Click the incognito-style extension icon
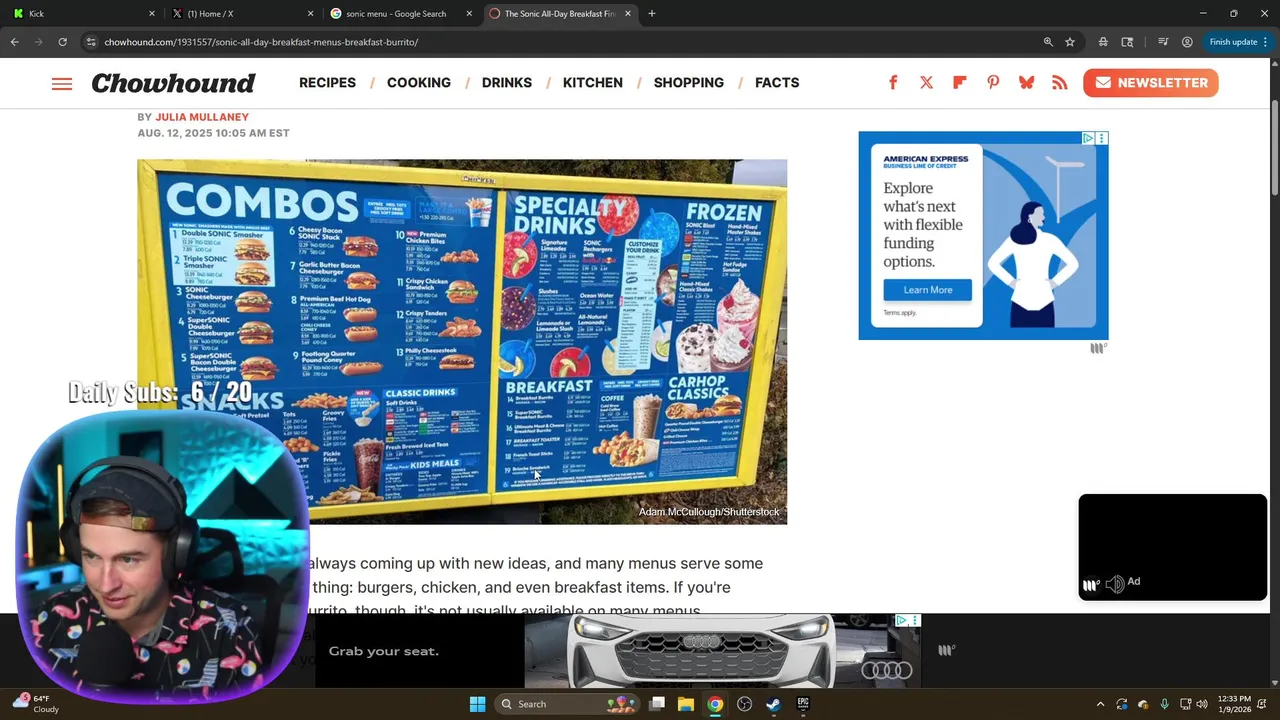This screenshot has height=720, width=1280. pos(1103,42)
